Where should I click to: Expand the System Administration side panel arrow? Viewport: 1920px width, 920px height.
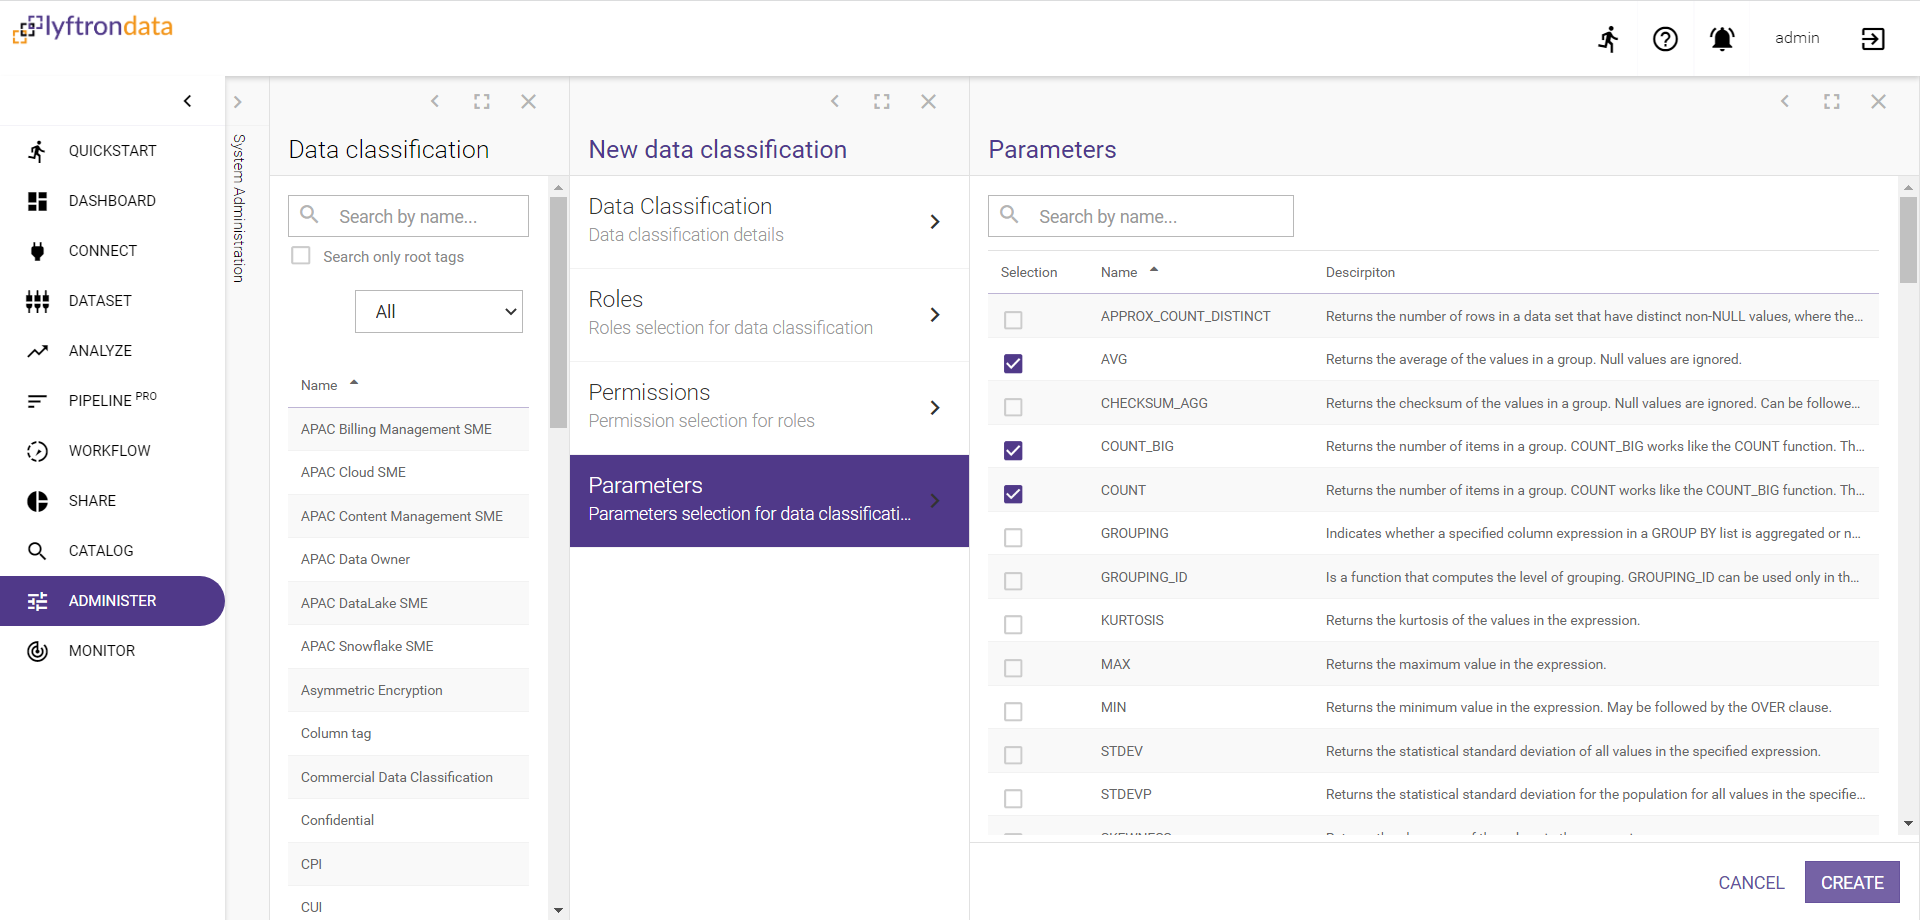tap(238, 102)
